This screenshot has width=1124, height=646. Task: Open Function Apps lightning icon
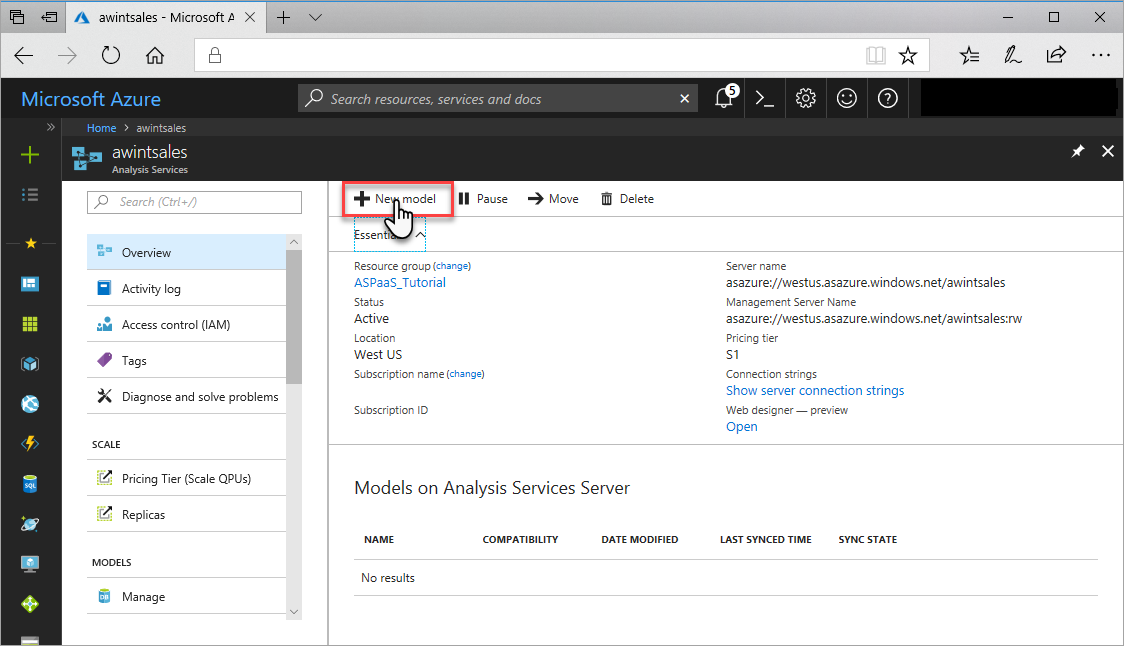pyautogui.click(x=30, y=443)
